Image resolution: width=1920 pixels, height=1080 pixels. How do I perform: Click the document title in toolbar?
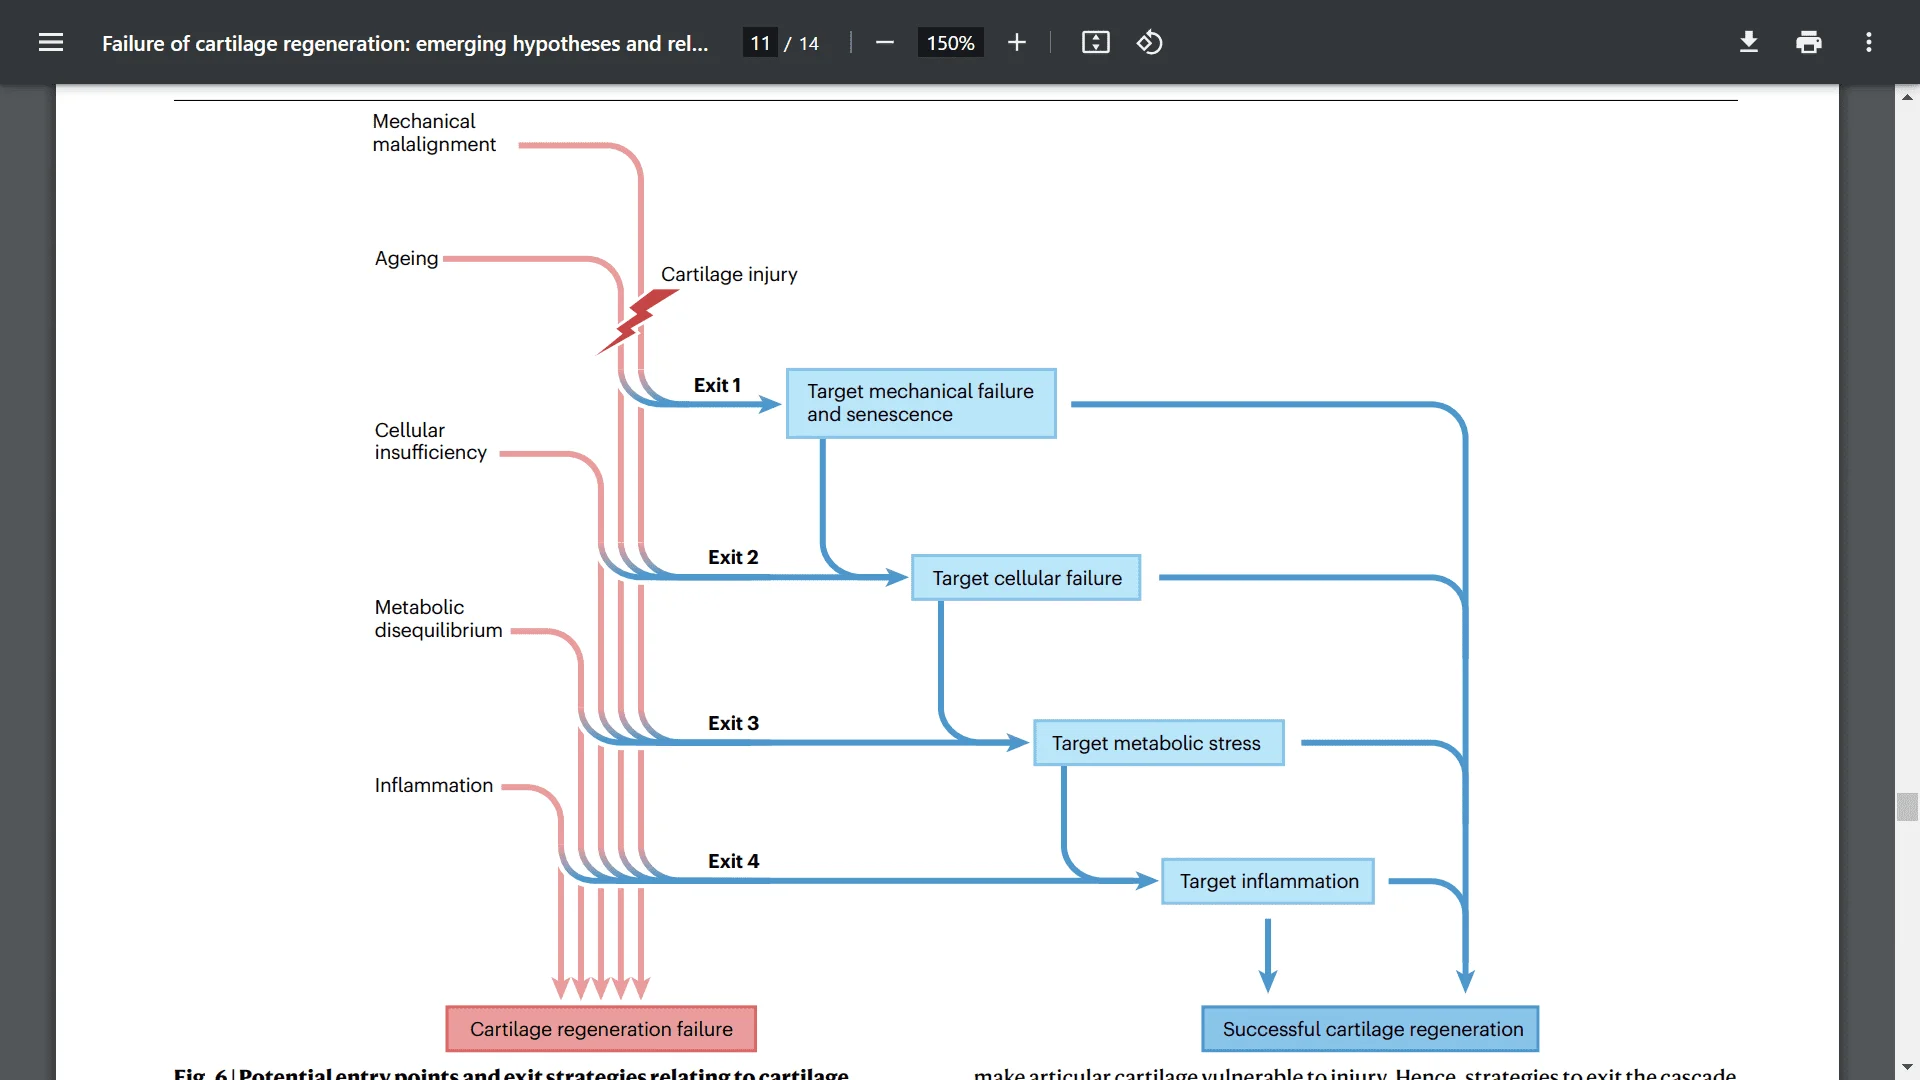point(405,42)
